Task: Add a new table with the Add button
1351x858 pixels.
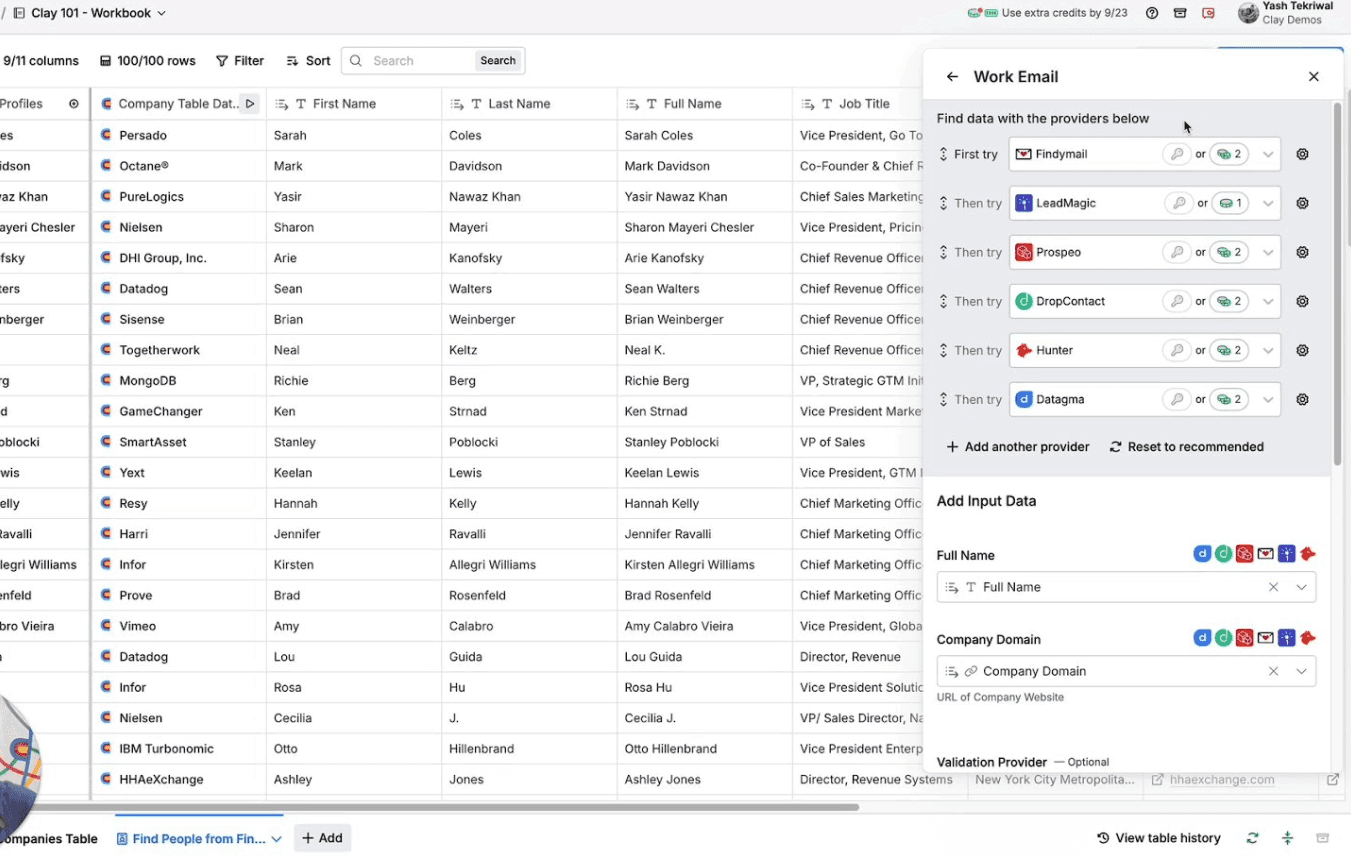Action: 322,838
